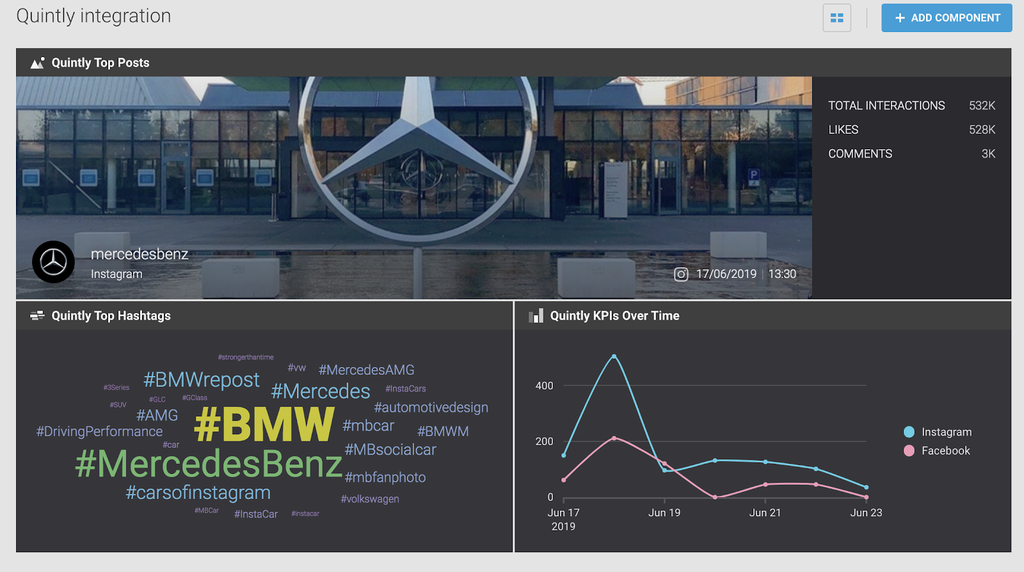
Task: Click the Quintly Top Posts panel icon
Action: pos(37,63)
